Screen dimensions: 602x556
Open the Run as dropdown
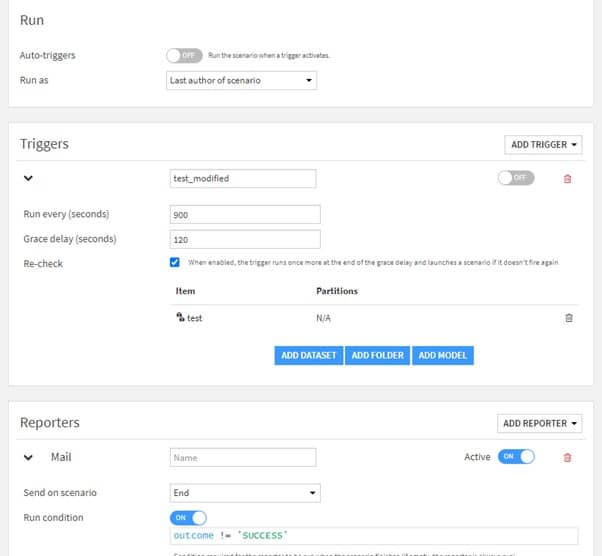[x=241, y=80]
